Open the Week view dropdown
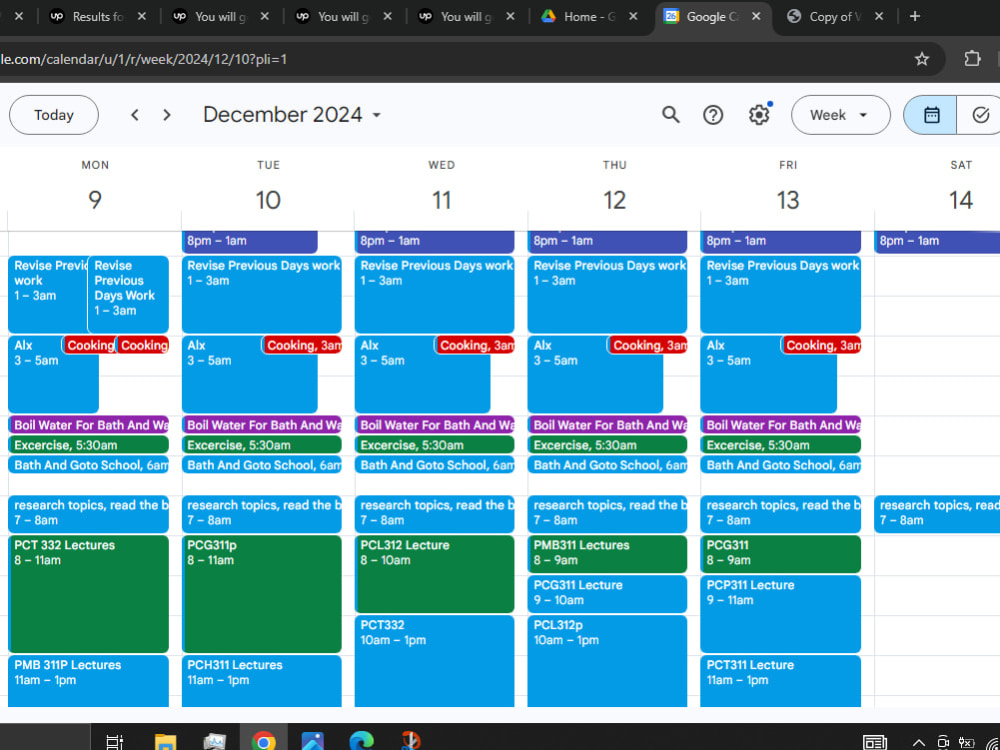The width and height of the screenshot is (1000, 750). 840,115
